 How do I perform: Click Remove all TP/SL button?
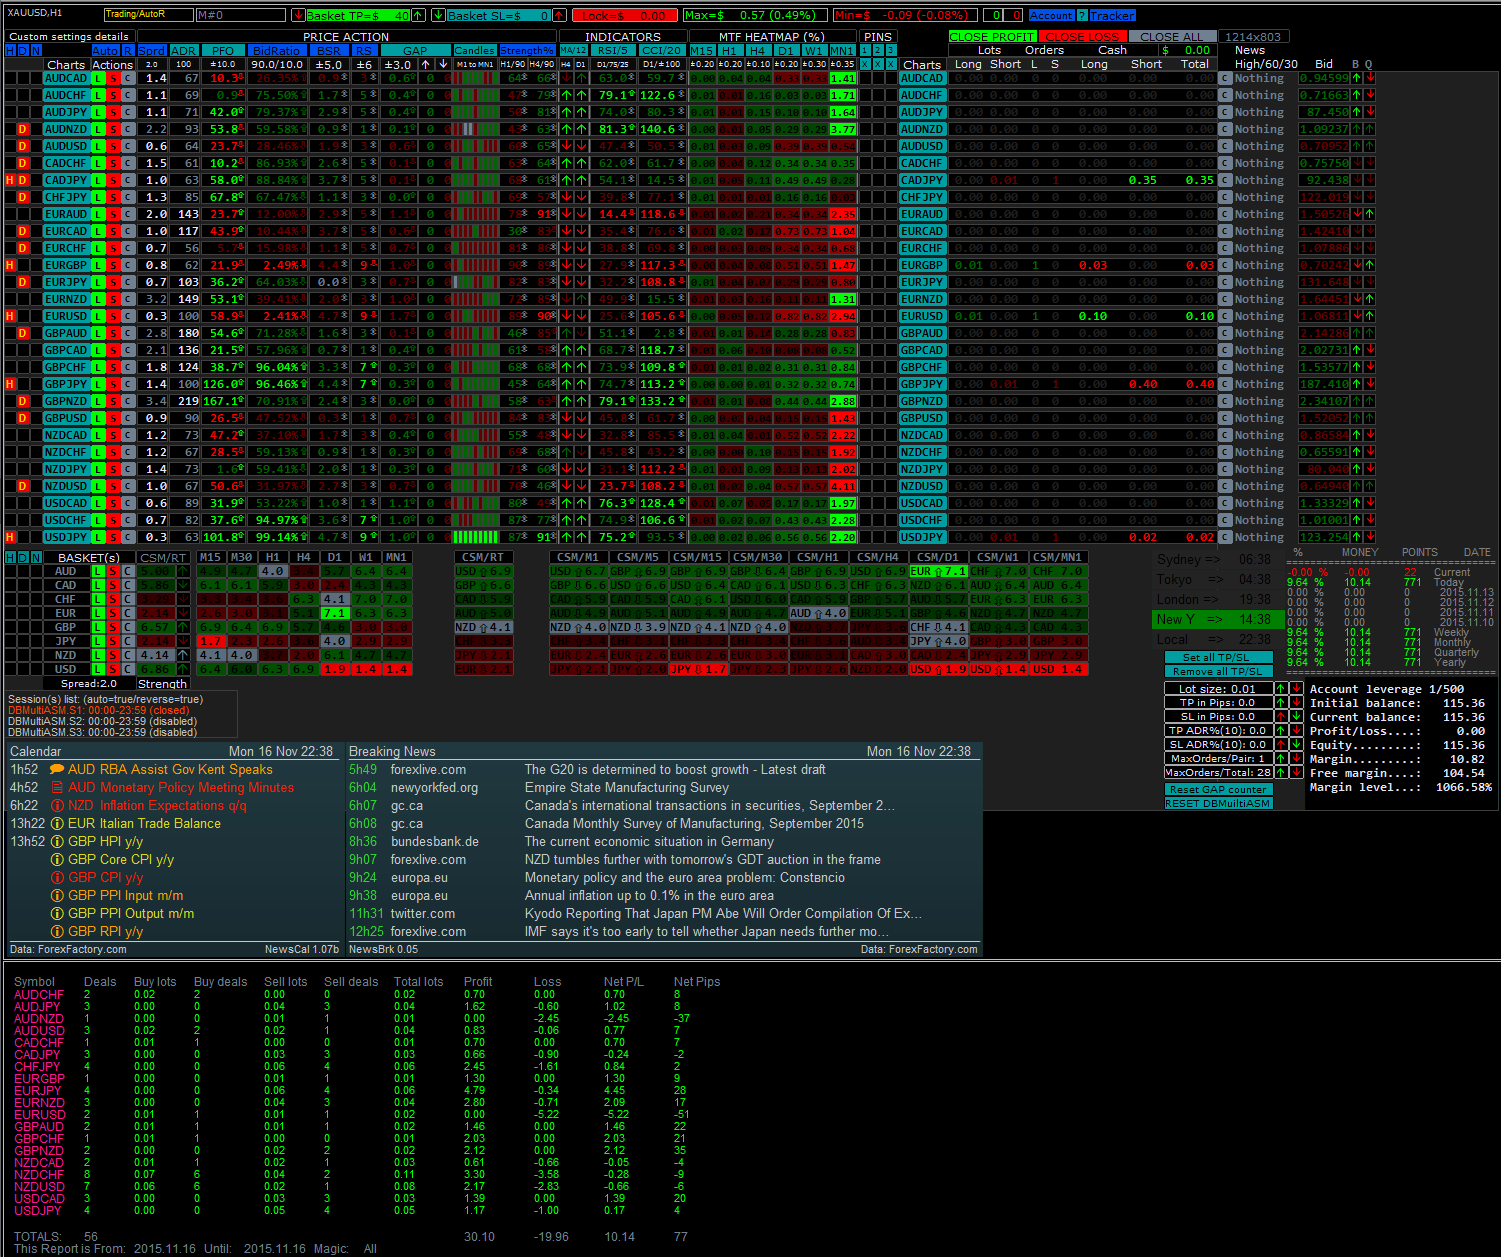pos(1219,671)
